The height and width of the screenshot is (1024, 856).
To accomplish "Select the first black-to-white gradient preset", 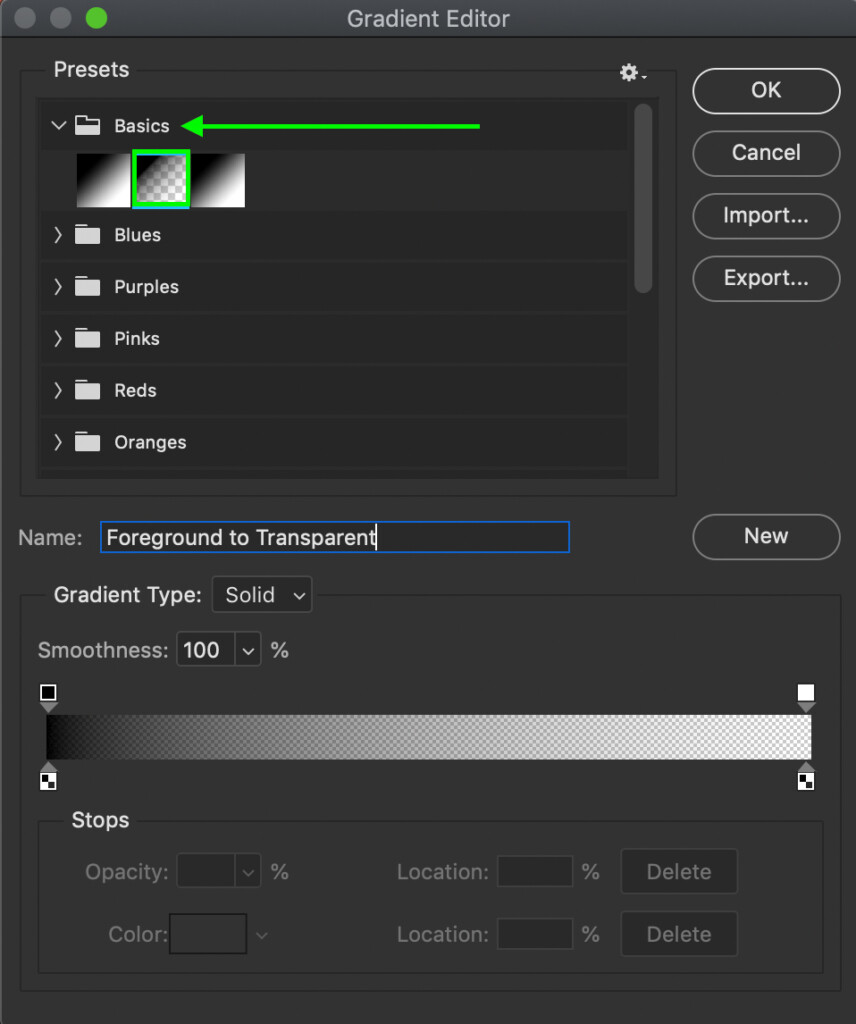I will 104,180.
